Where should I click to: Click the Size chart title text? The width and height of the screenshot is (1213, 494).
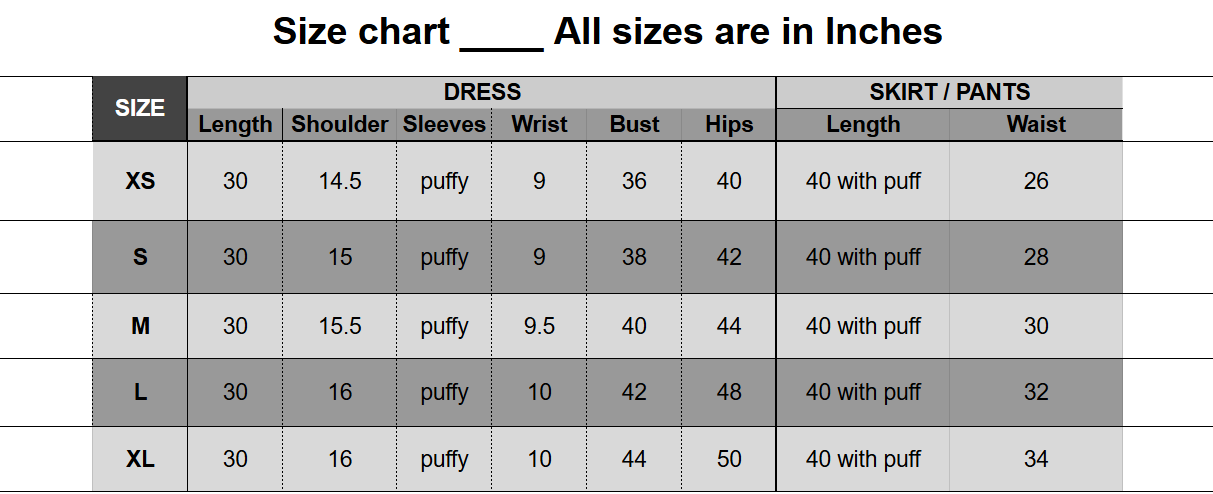(607, 32)
